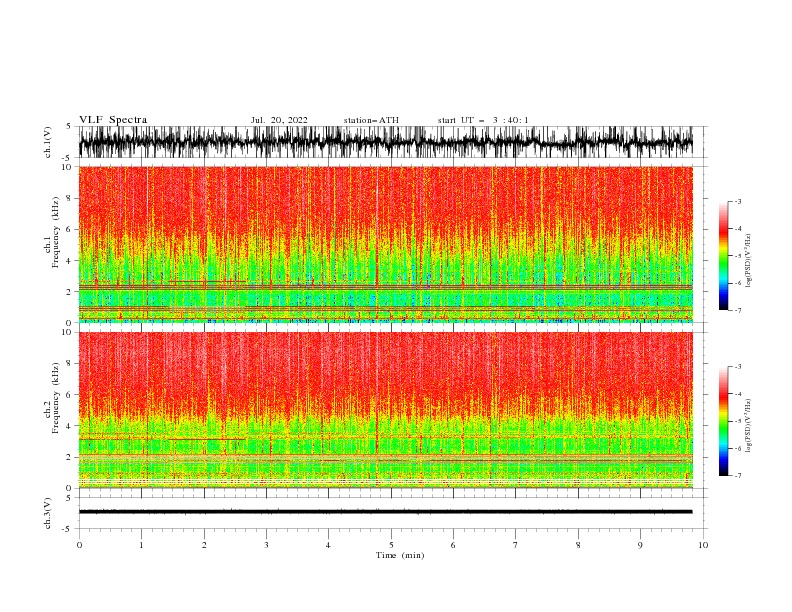Click time axis tick label "1"
Image resolution: width=792 pixels, height=612 pixels.
pyautogui.click(x=141, y=545)
